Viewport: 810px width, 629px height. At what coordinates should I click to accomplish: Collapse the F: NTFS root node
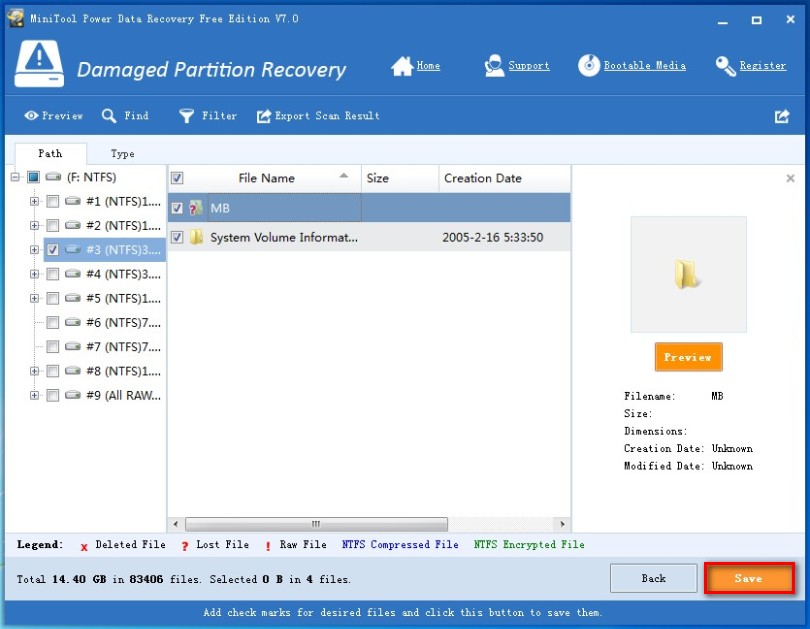click(15, 177)
